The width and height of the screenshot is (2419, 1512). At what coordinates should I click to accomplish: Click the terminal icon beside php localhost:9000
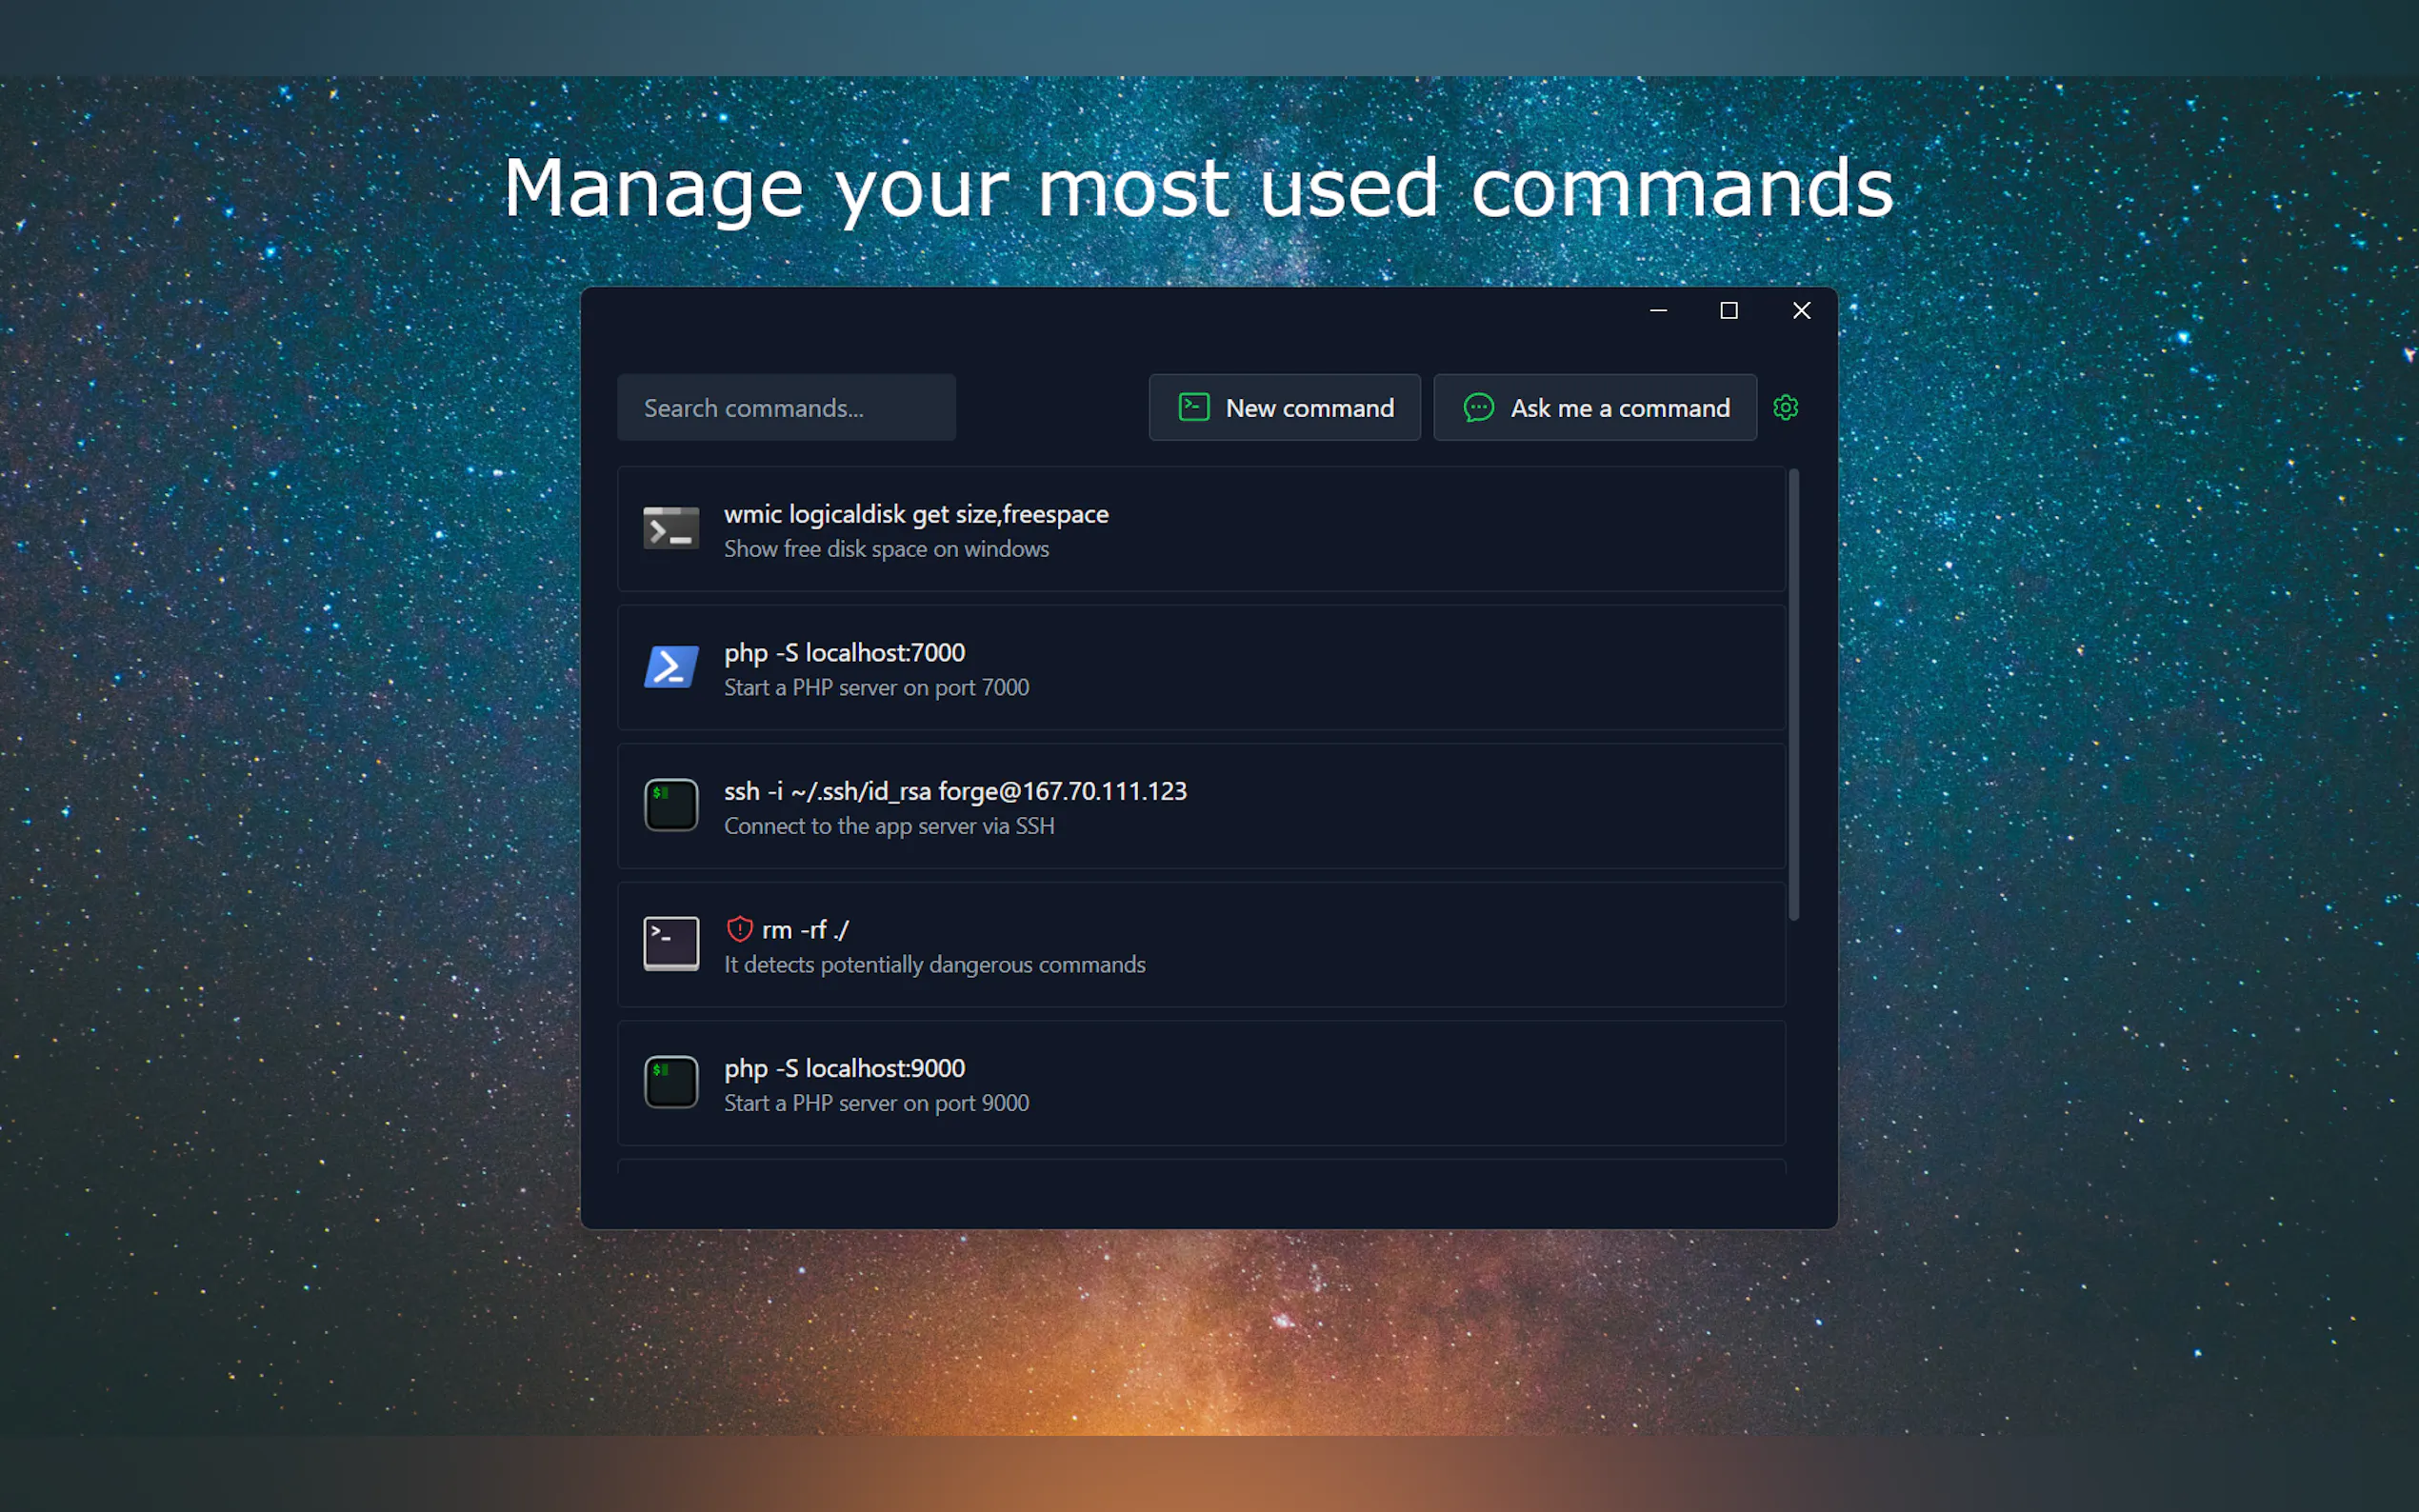[x=671, y=1082]
